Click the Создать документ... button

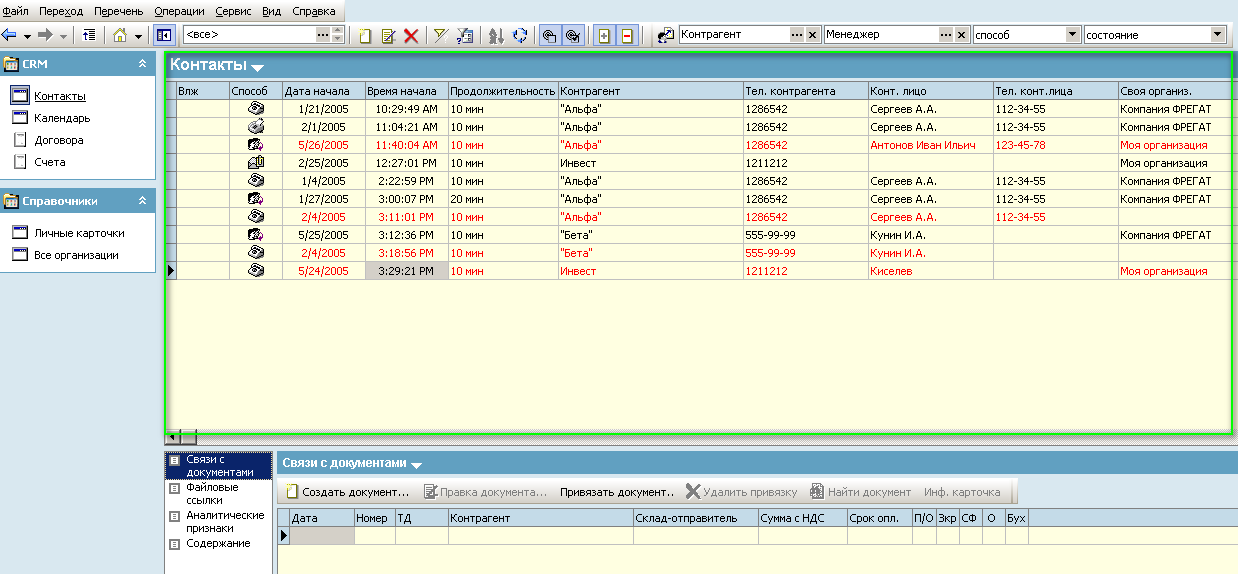(x=347, y=492)
